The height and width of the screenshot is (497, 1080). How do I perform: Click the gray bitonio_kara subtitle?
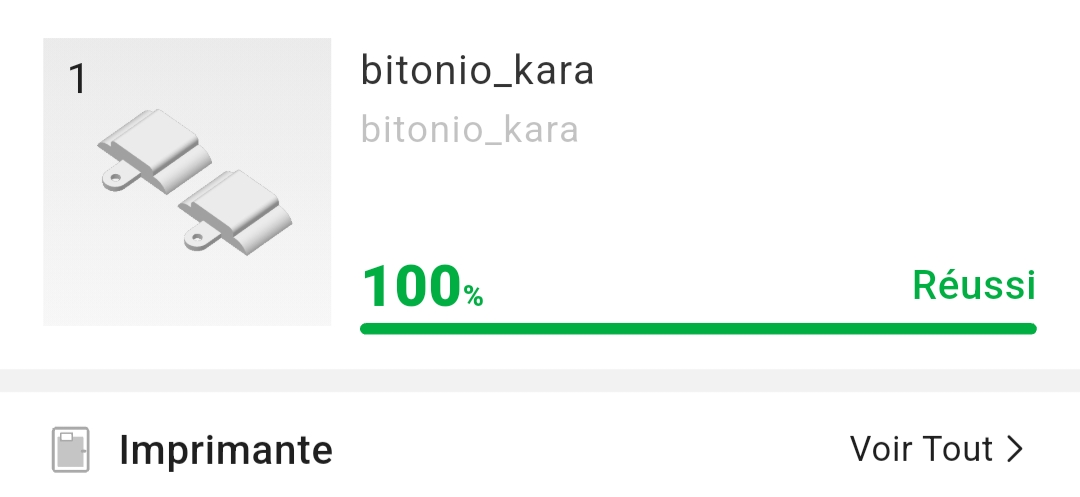pos(469,130)
